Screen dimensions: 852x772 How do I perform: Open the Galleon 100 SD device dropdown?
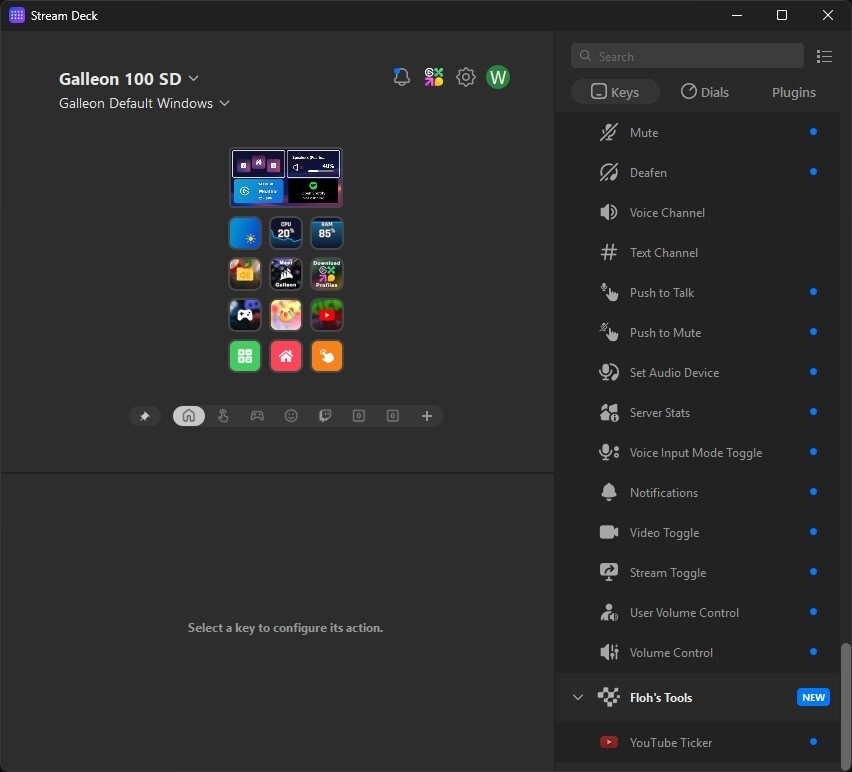tap(129, 79)
